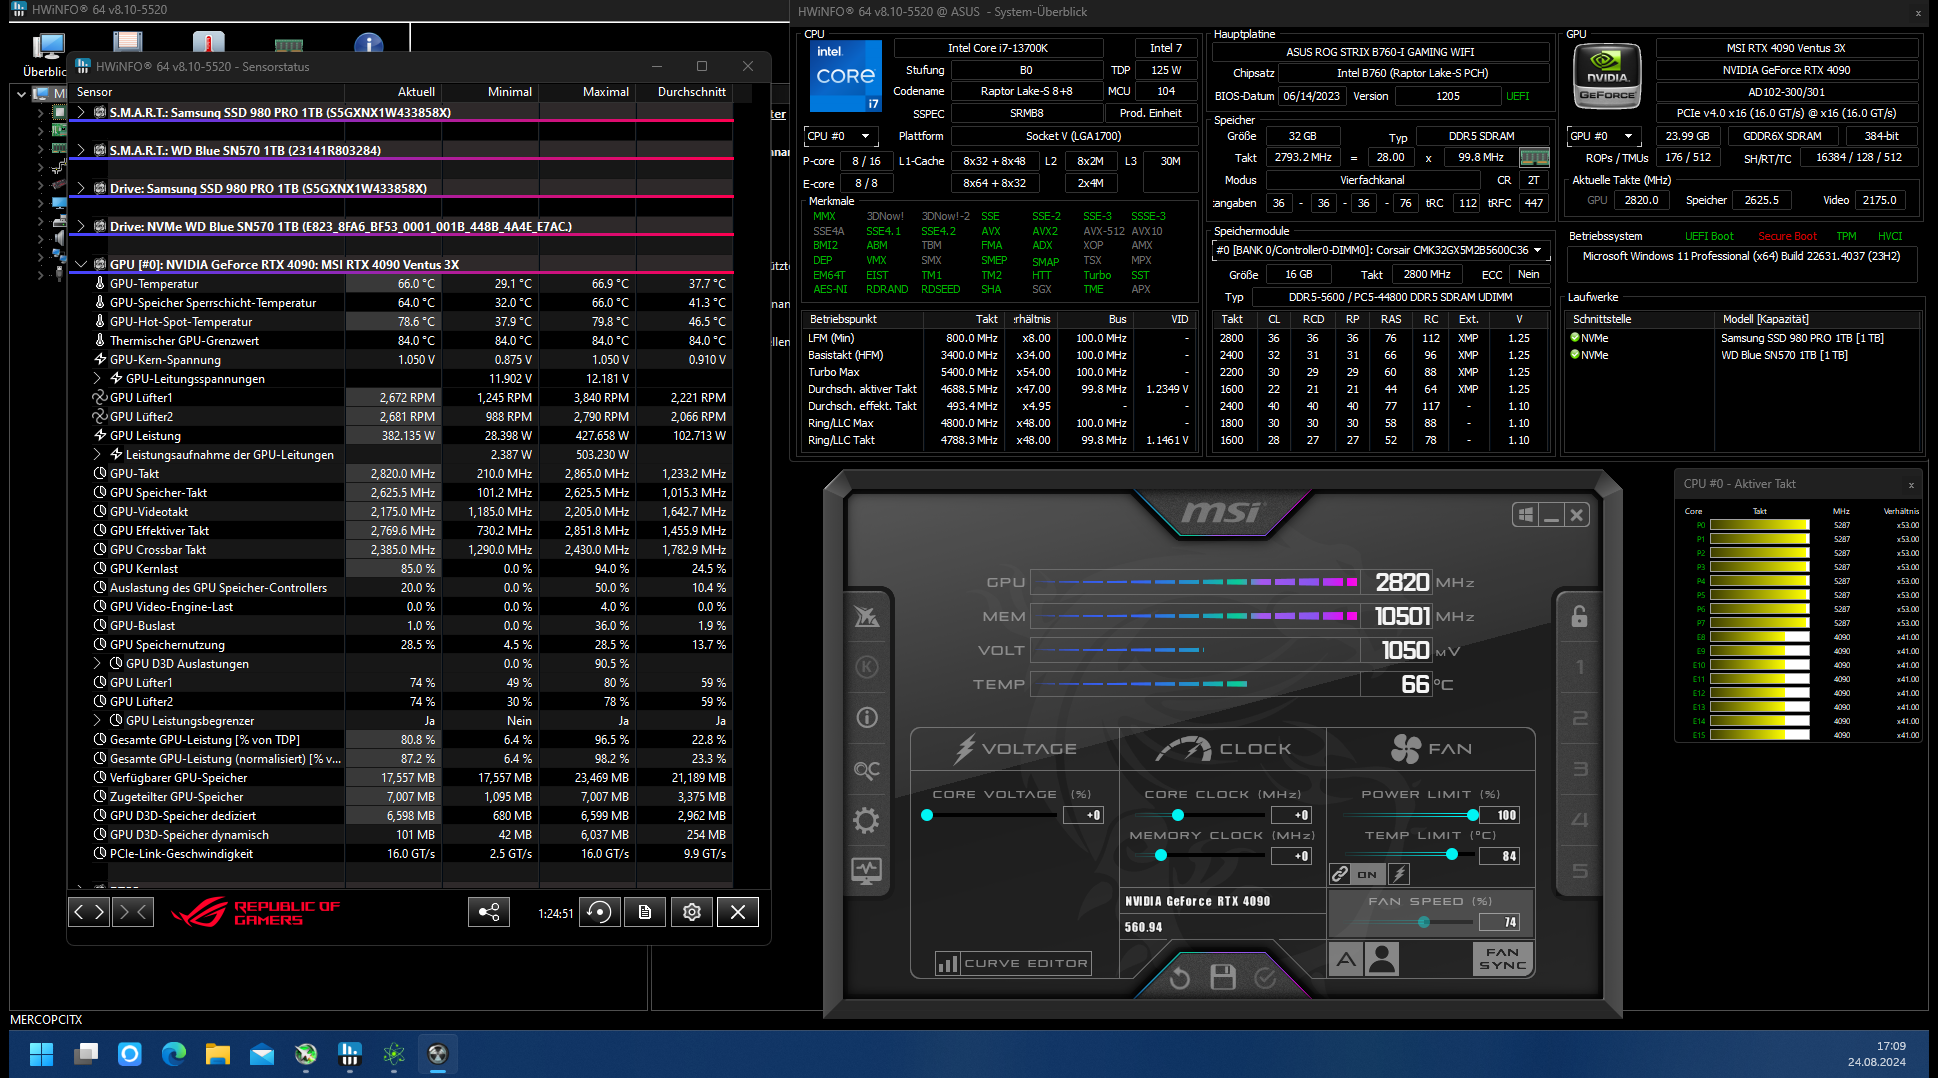The image size is (1938, 1078).
Task: Open the Überblick summary toolbar icon
Action: coord(46,54)
